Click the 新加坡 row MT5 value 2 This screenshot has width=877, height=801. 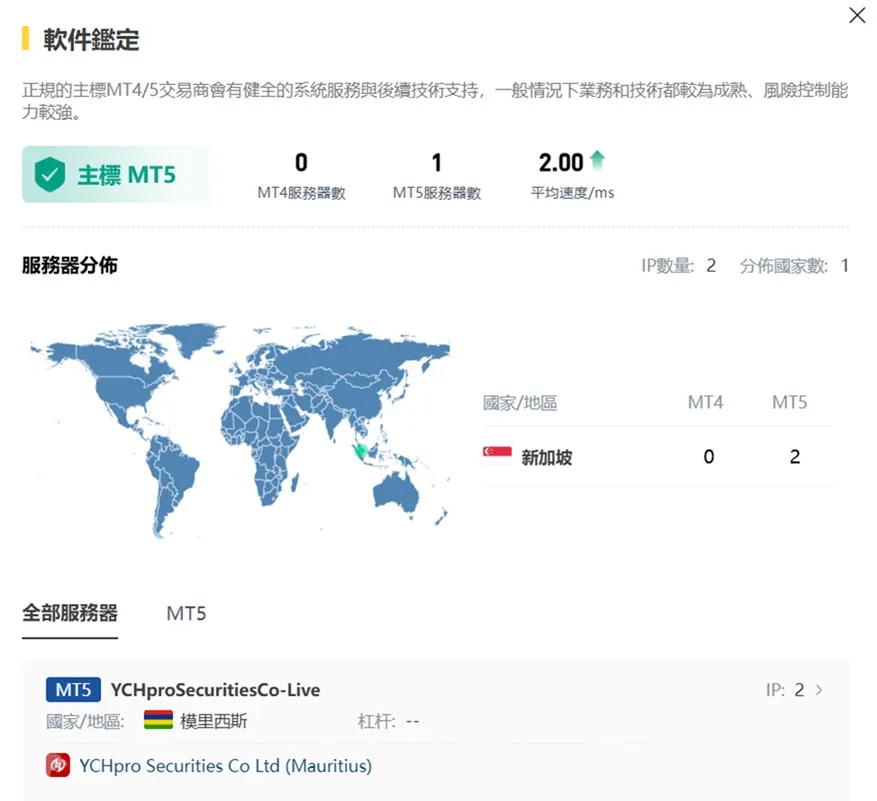[795, 457]
